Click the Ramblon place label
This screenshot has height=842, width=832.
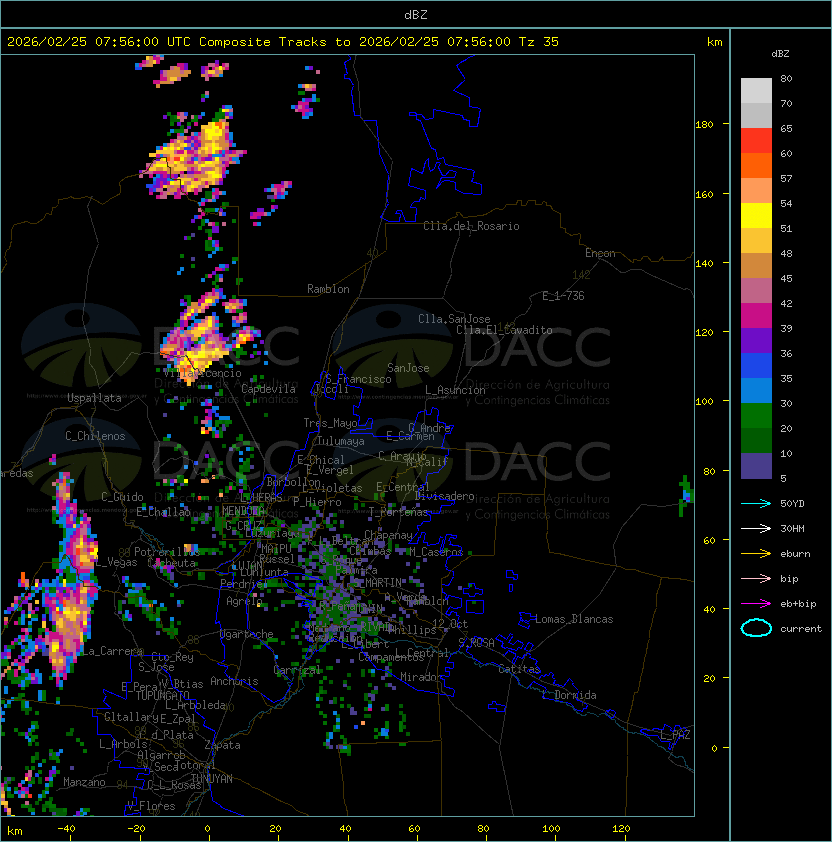(x=328, y=289)
